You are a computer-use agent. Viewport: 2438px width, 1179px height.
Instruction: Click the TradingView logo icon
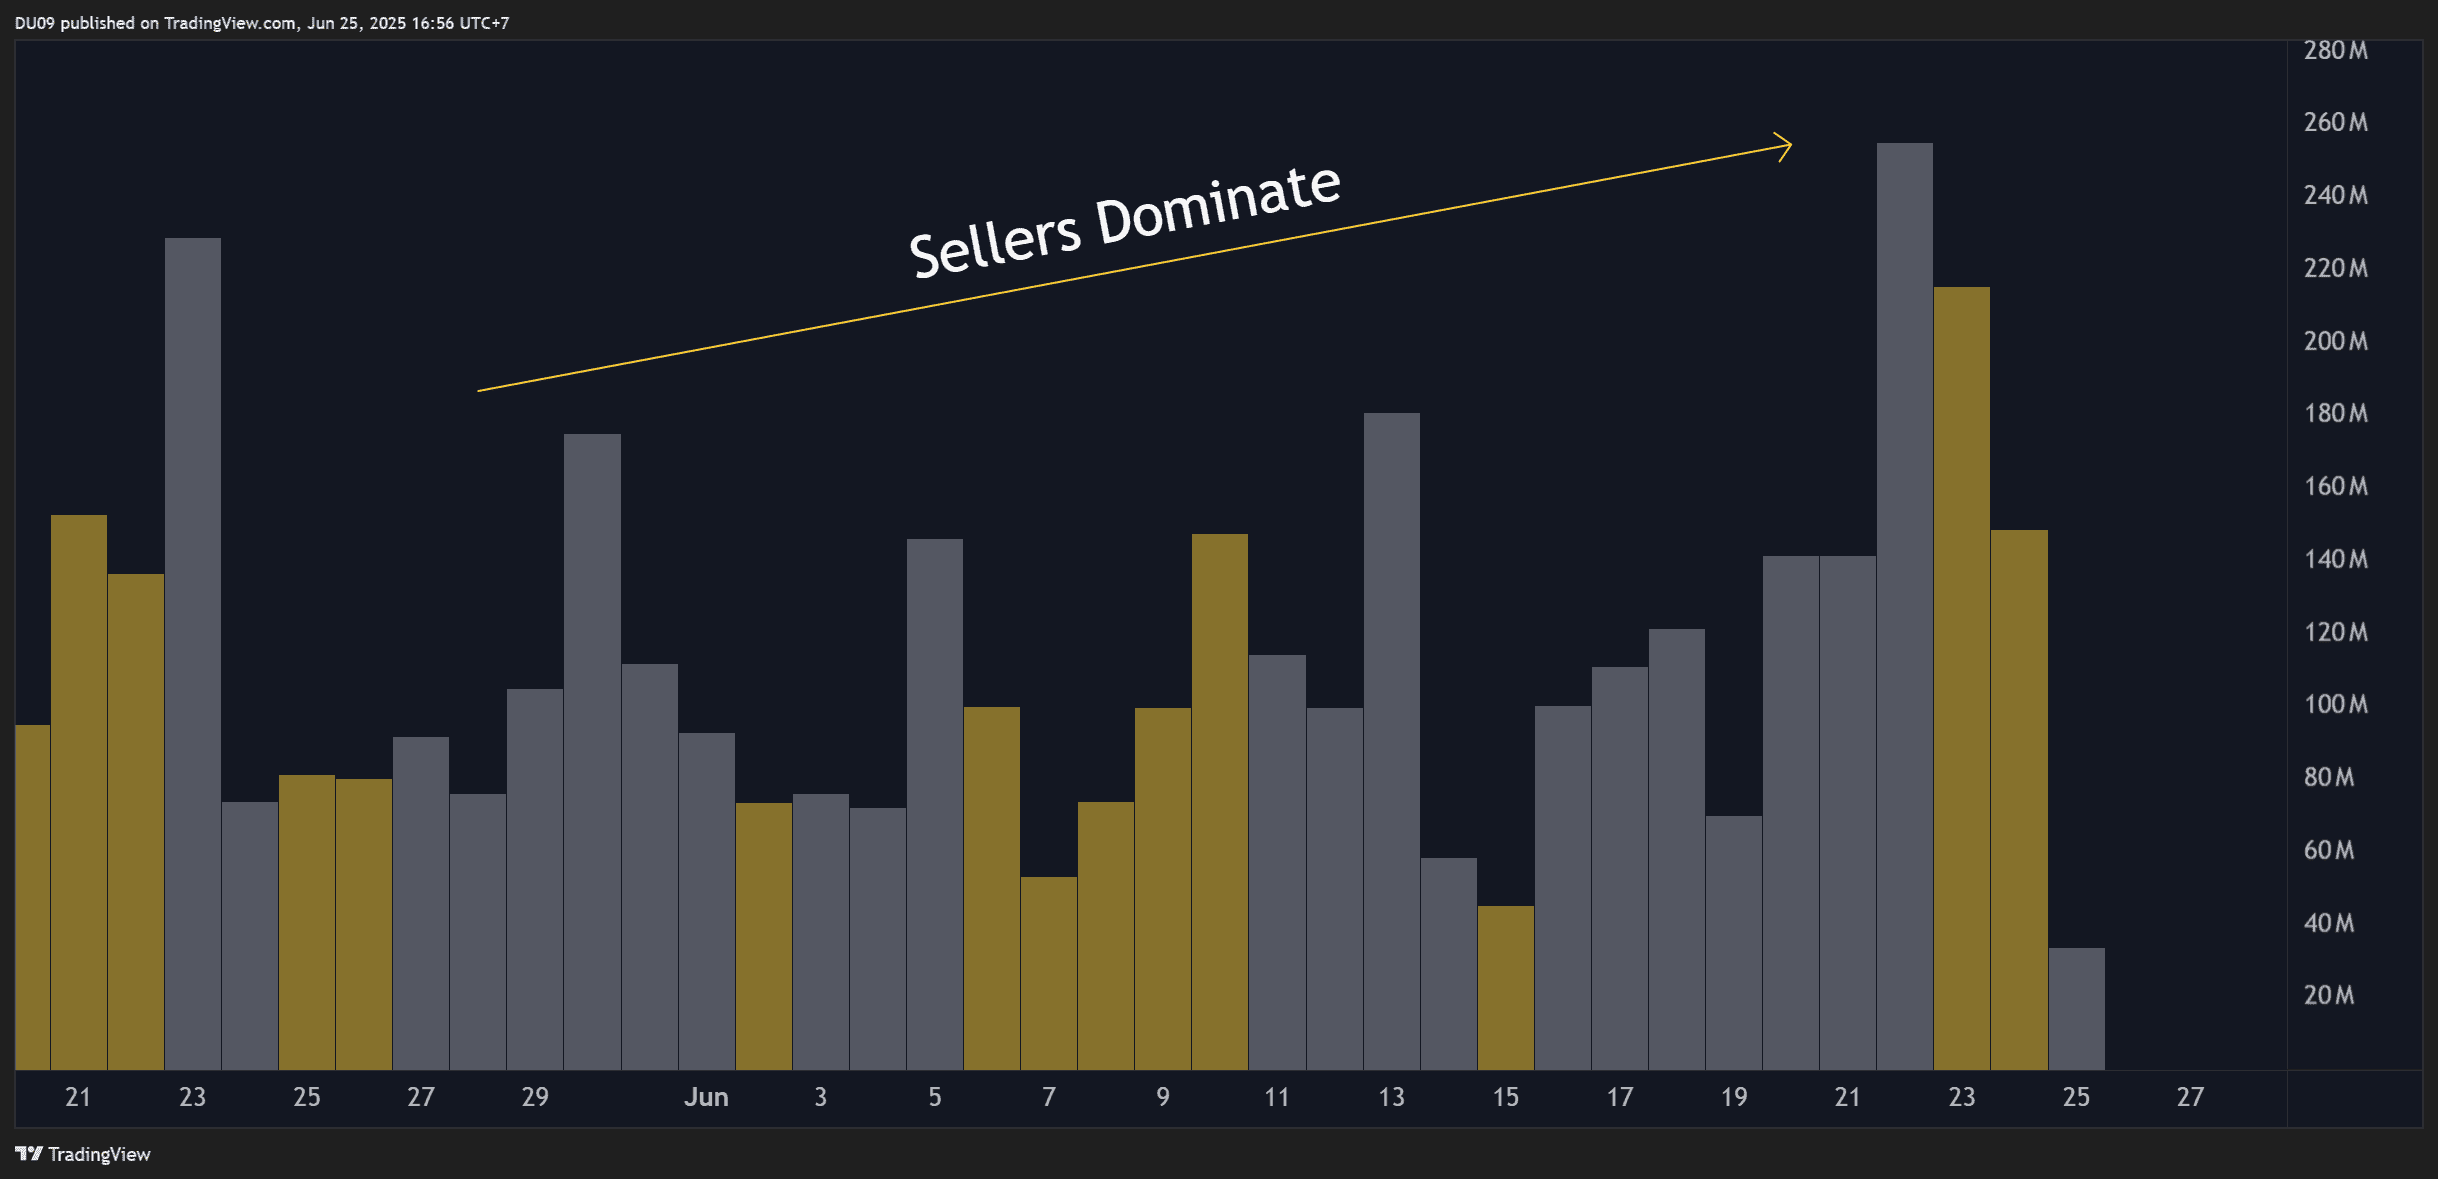pyautogui.click(x=28, y=1154)
